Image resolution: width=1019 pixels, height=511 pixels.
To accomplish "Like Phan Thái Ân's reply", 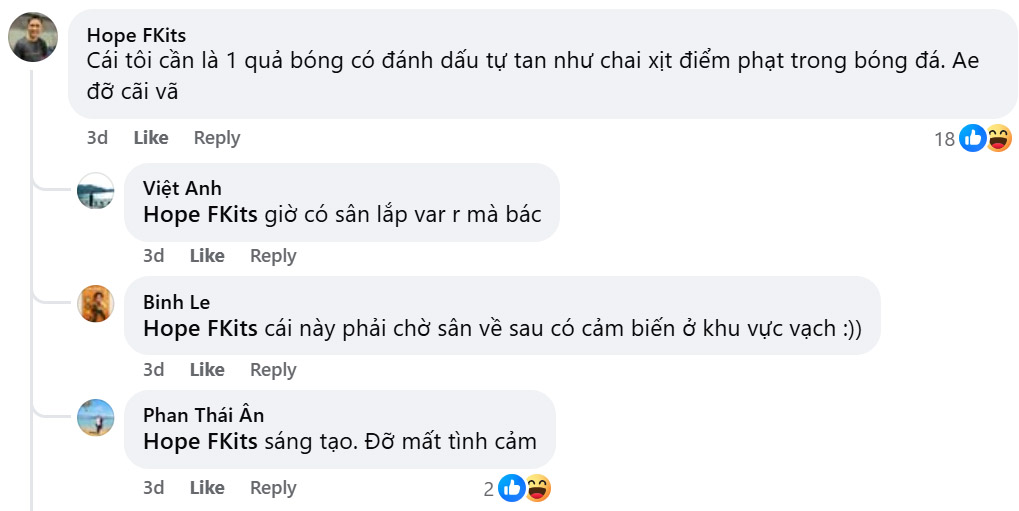I will coord(207,488).
